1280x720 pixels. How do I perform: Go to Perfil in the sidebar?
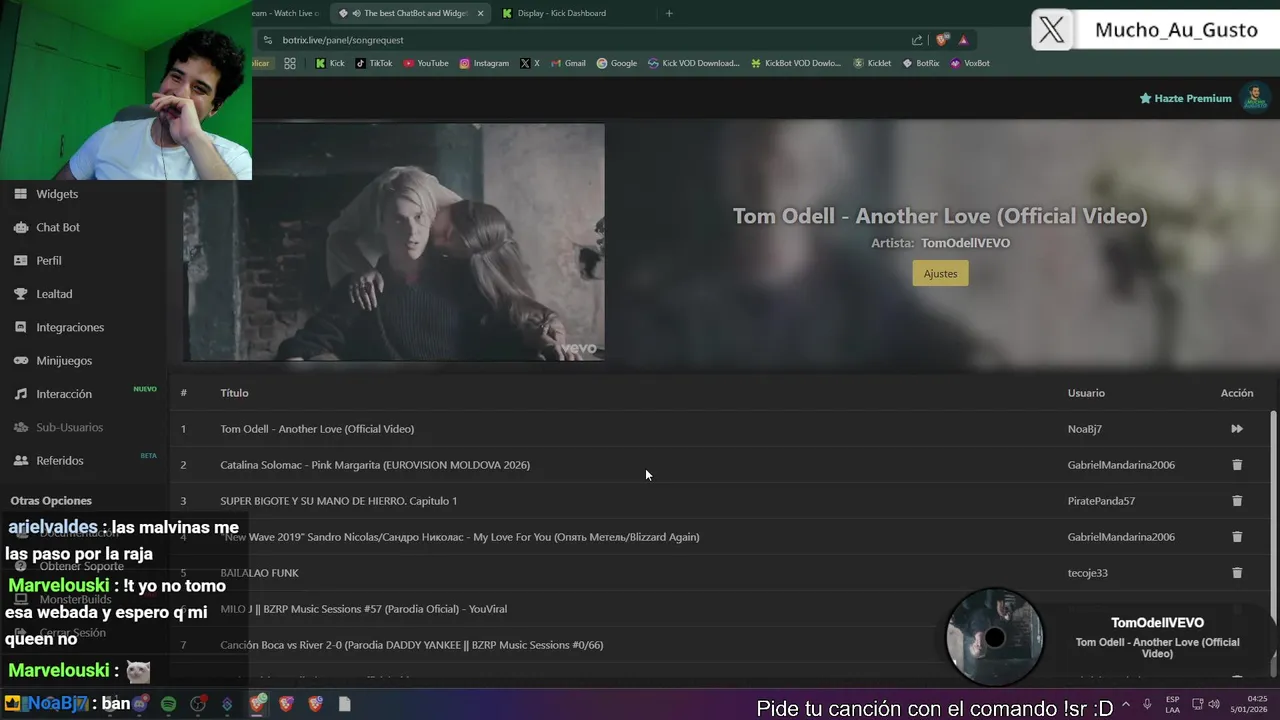(49, 260)
